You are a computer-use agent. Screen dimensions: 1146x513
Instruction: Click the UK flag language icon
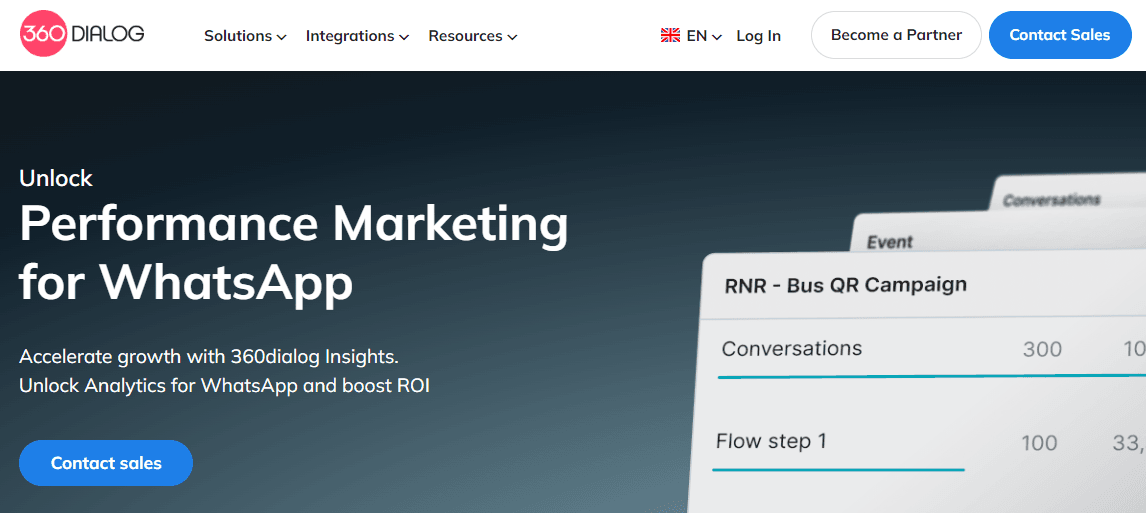click(x=670, y=36)
